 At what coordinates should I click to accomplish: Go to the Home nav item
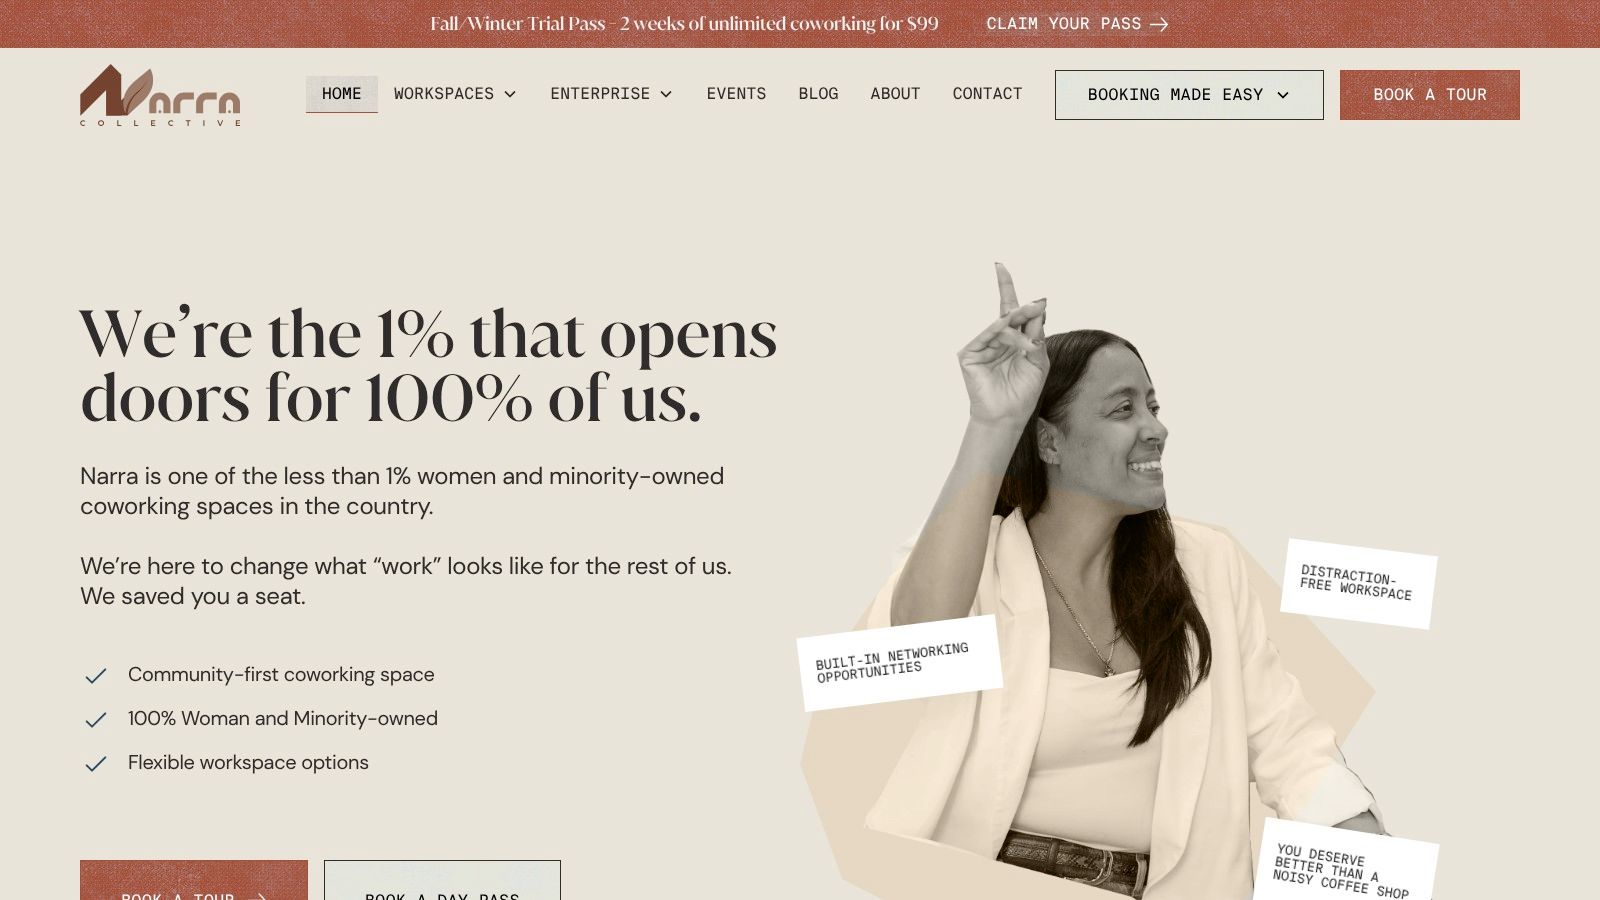[341, 94]
